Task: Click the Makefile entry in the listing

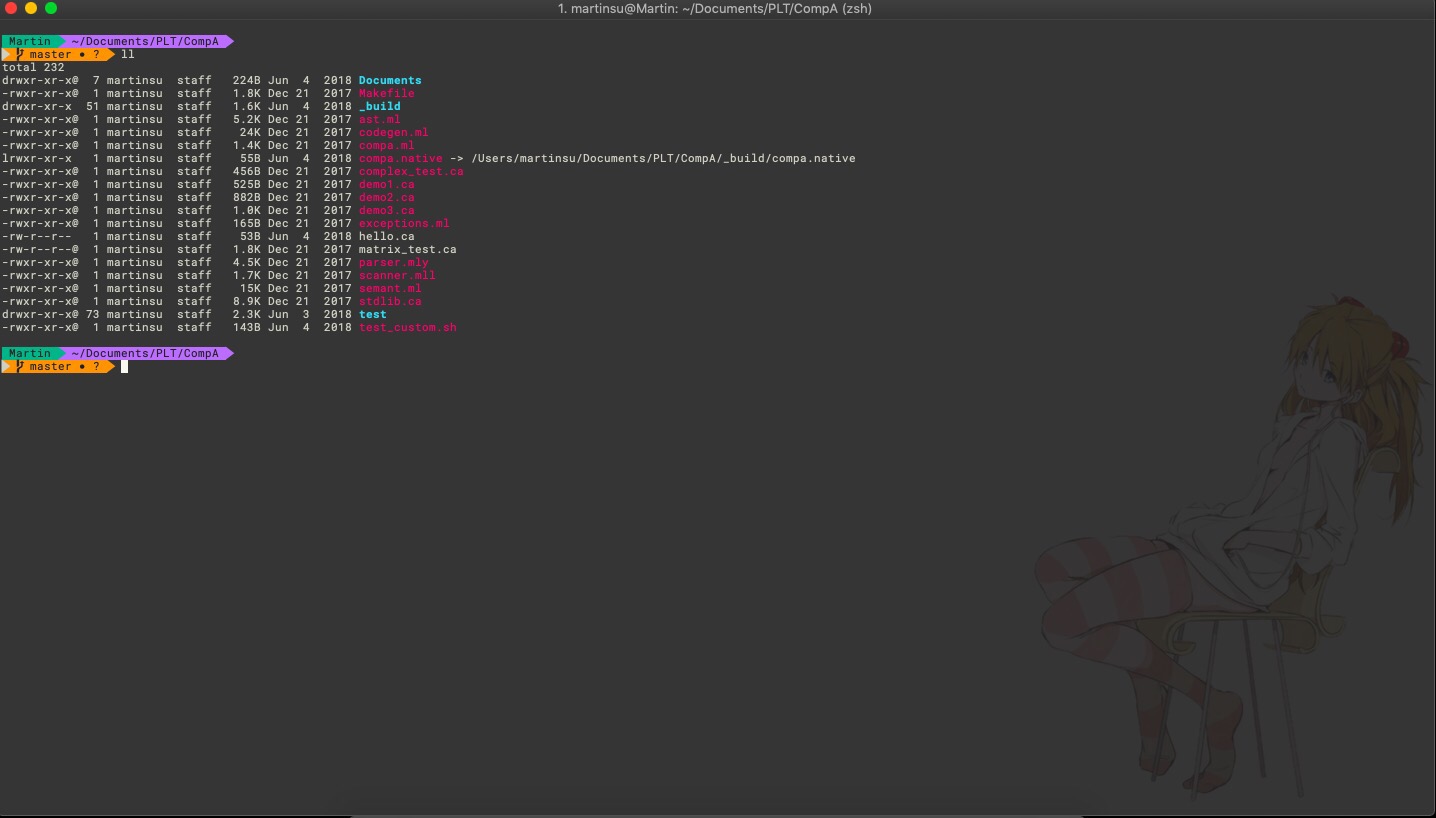Action: point(386,93)
